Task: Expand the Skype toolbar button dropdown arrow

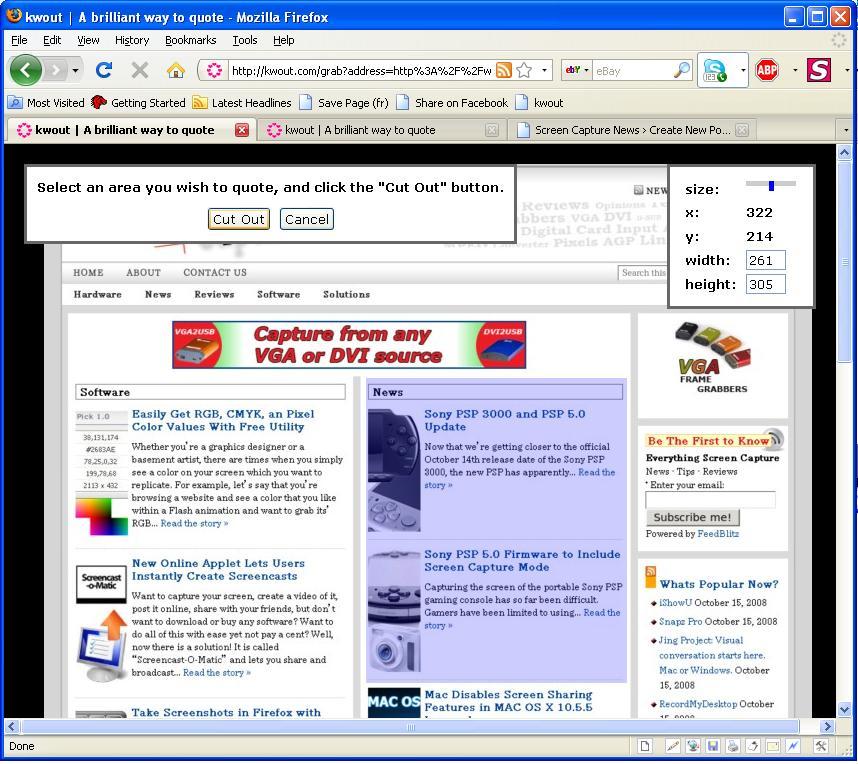Action: (x=743, y=70)
